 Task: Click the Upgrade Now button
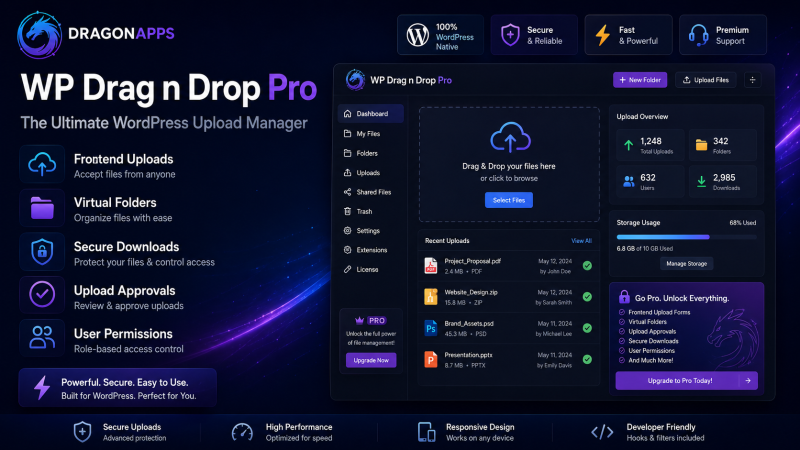[371, 360]
